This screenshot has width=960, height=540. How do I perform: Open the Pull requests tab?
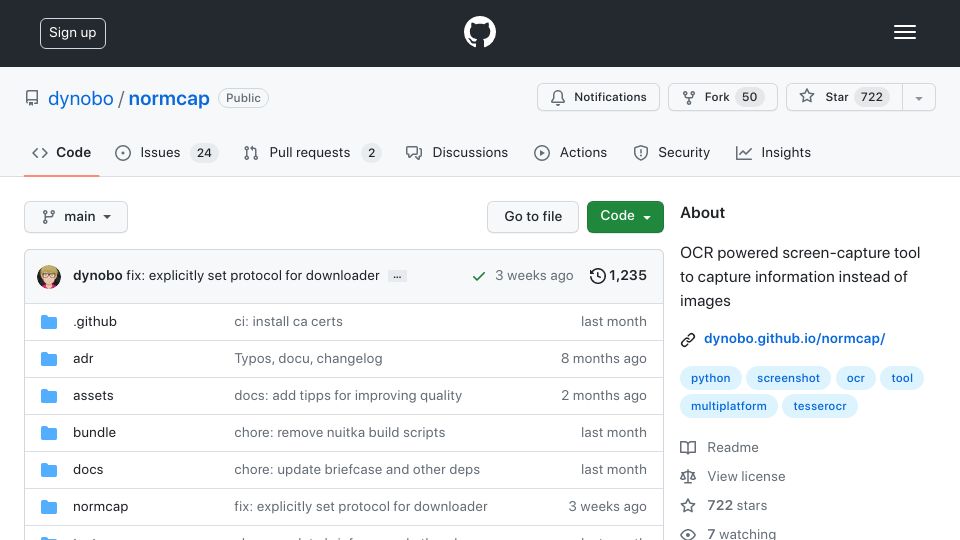312,152
